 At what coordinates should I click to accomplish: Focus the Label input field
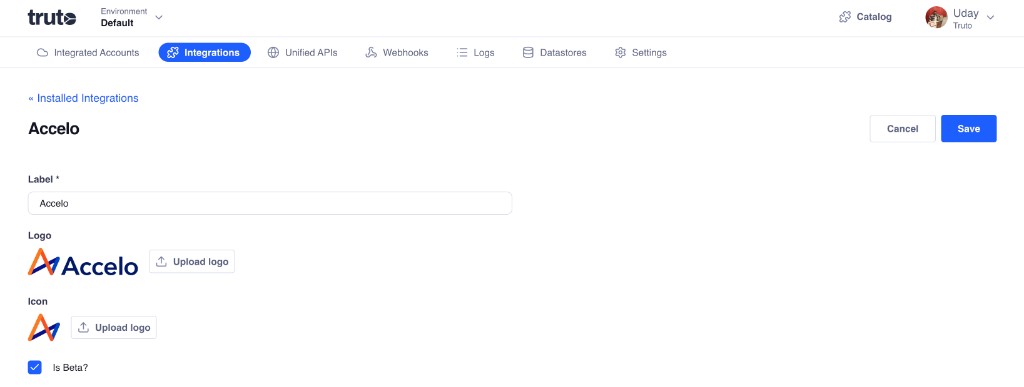click(270, 204)
